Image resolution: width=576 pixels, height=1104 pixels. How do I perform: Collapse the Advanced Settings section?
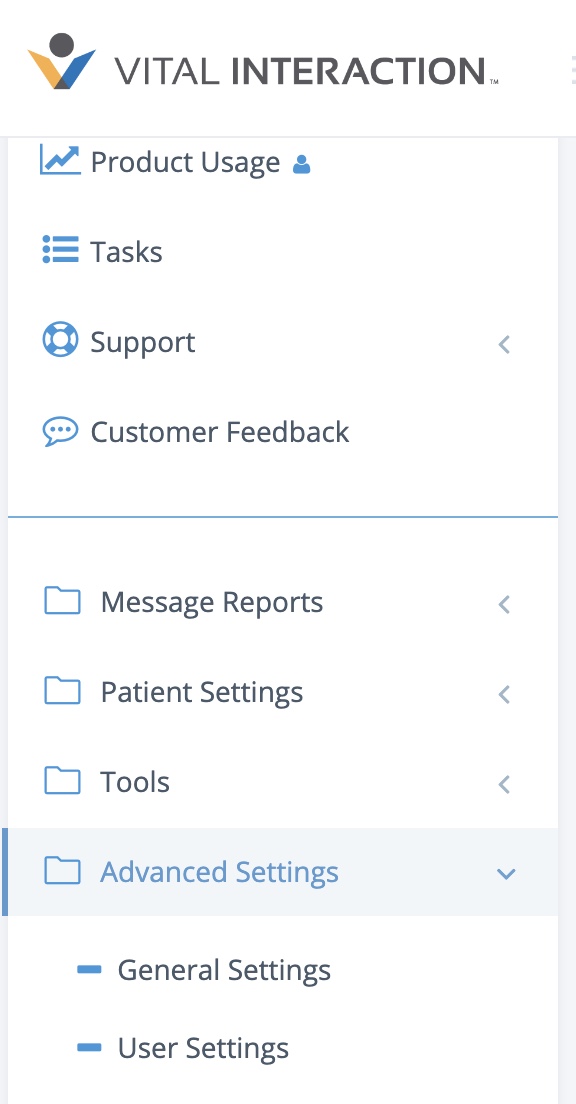coord(506,873)
